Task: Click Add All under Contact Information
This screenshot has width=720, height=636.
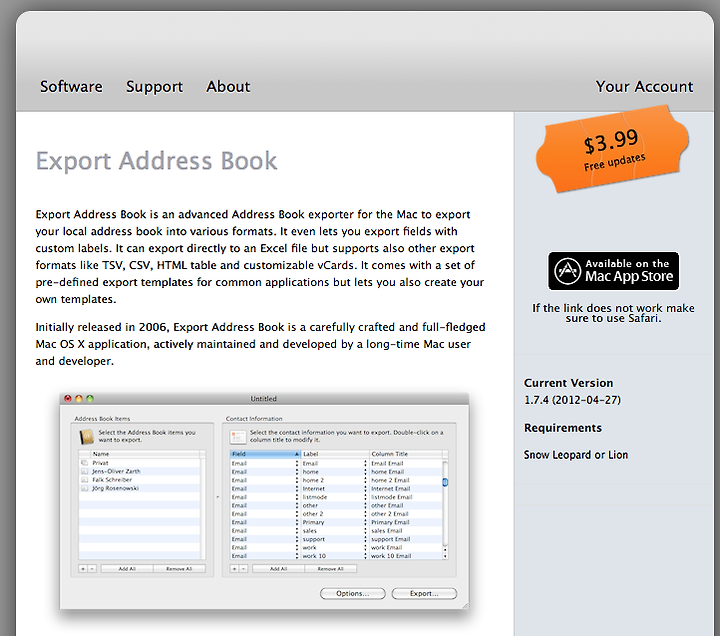Action: 278,568
